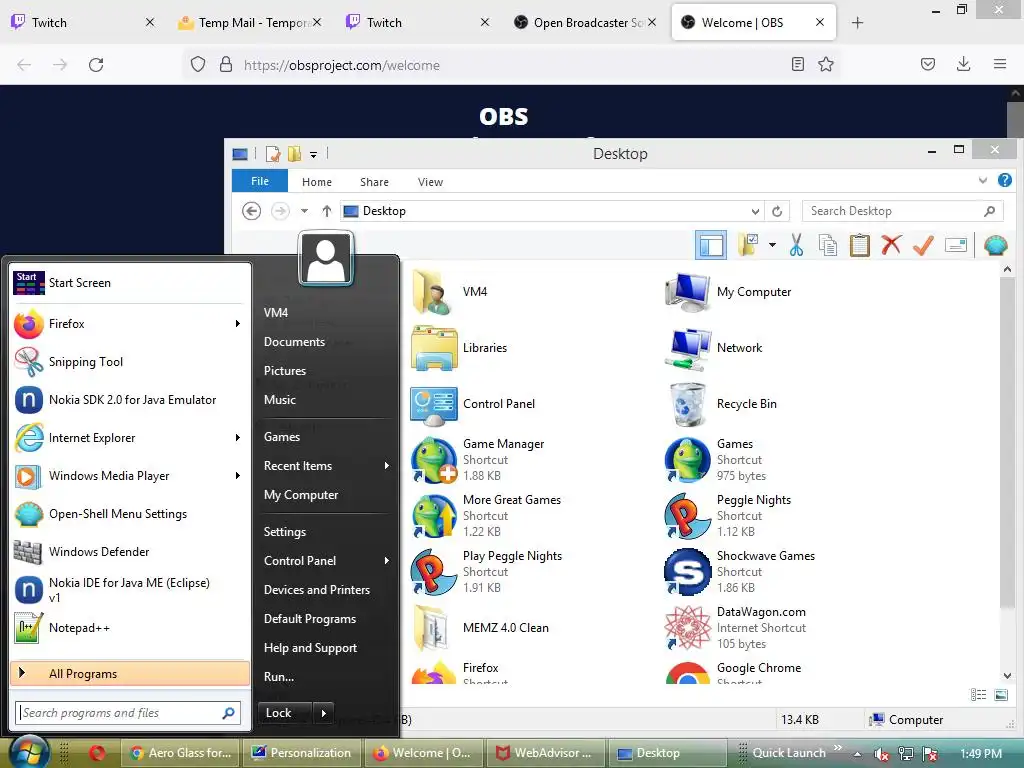Viewport: 1024px width, 768px height.
Task: Select the Game Manager shortcut
Action: click(x=479, y=460)
